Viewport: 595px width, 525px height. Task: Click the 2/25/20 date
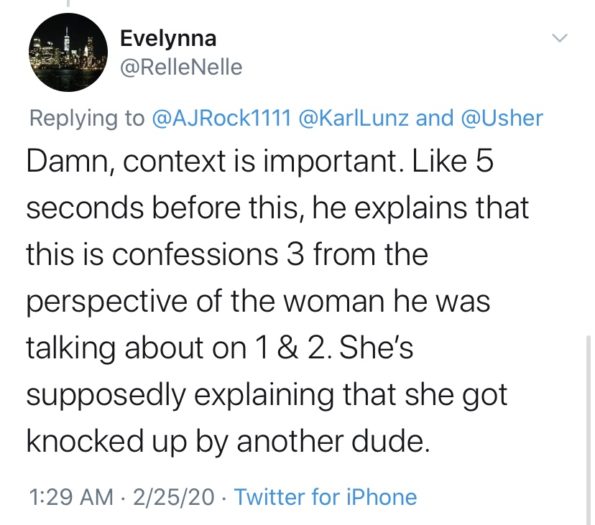click(x=174, y=497)
